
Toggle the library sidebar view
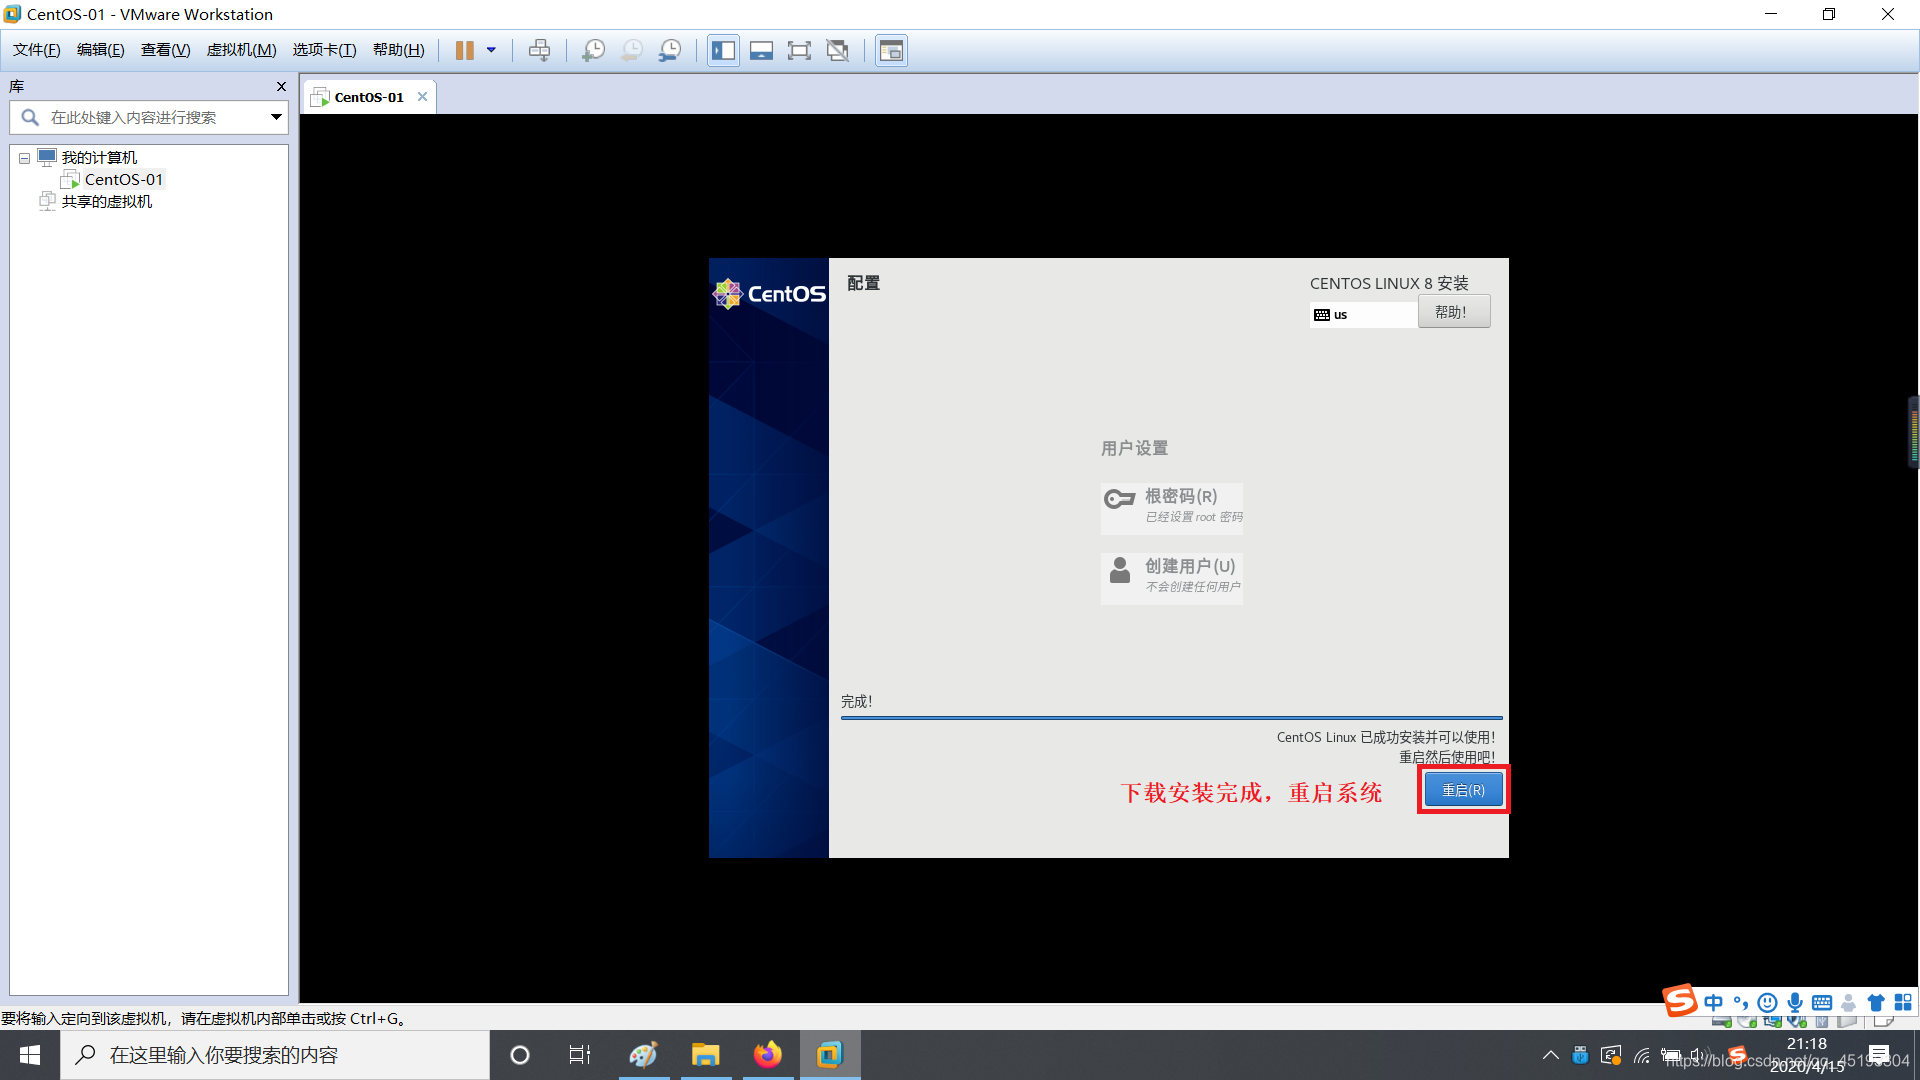(x=723, y=50)
